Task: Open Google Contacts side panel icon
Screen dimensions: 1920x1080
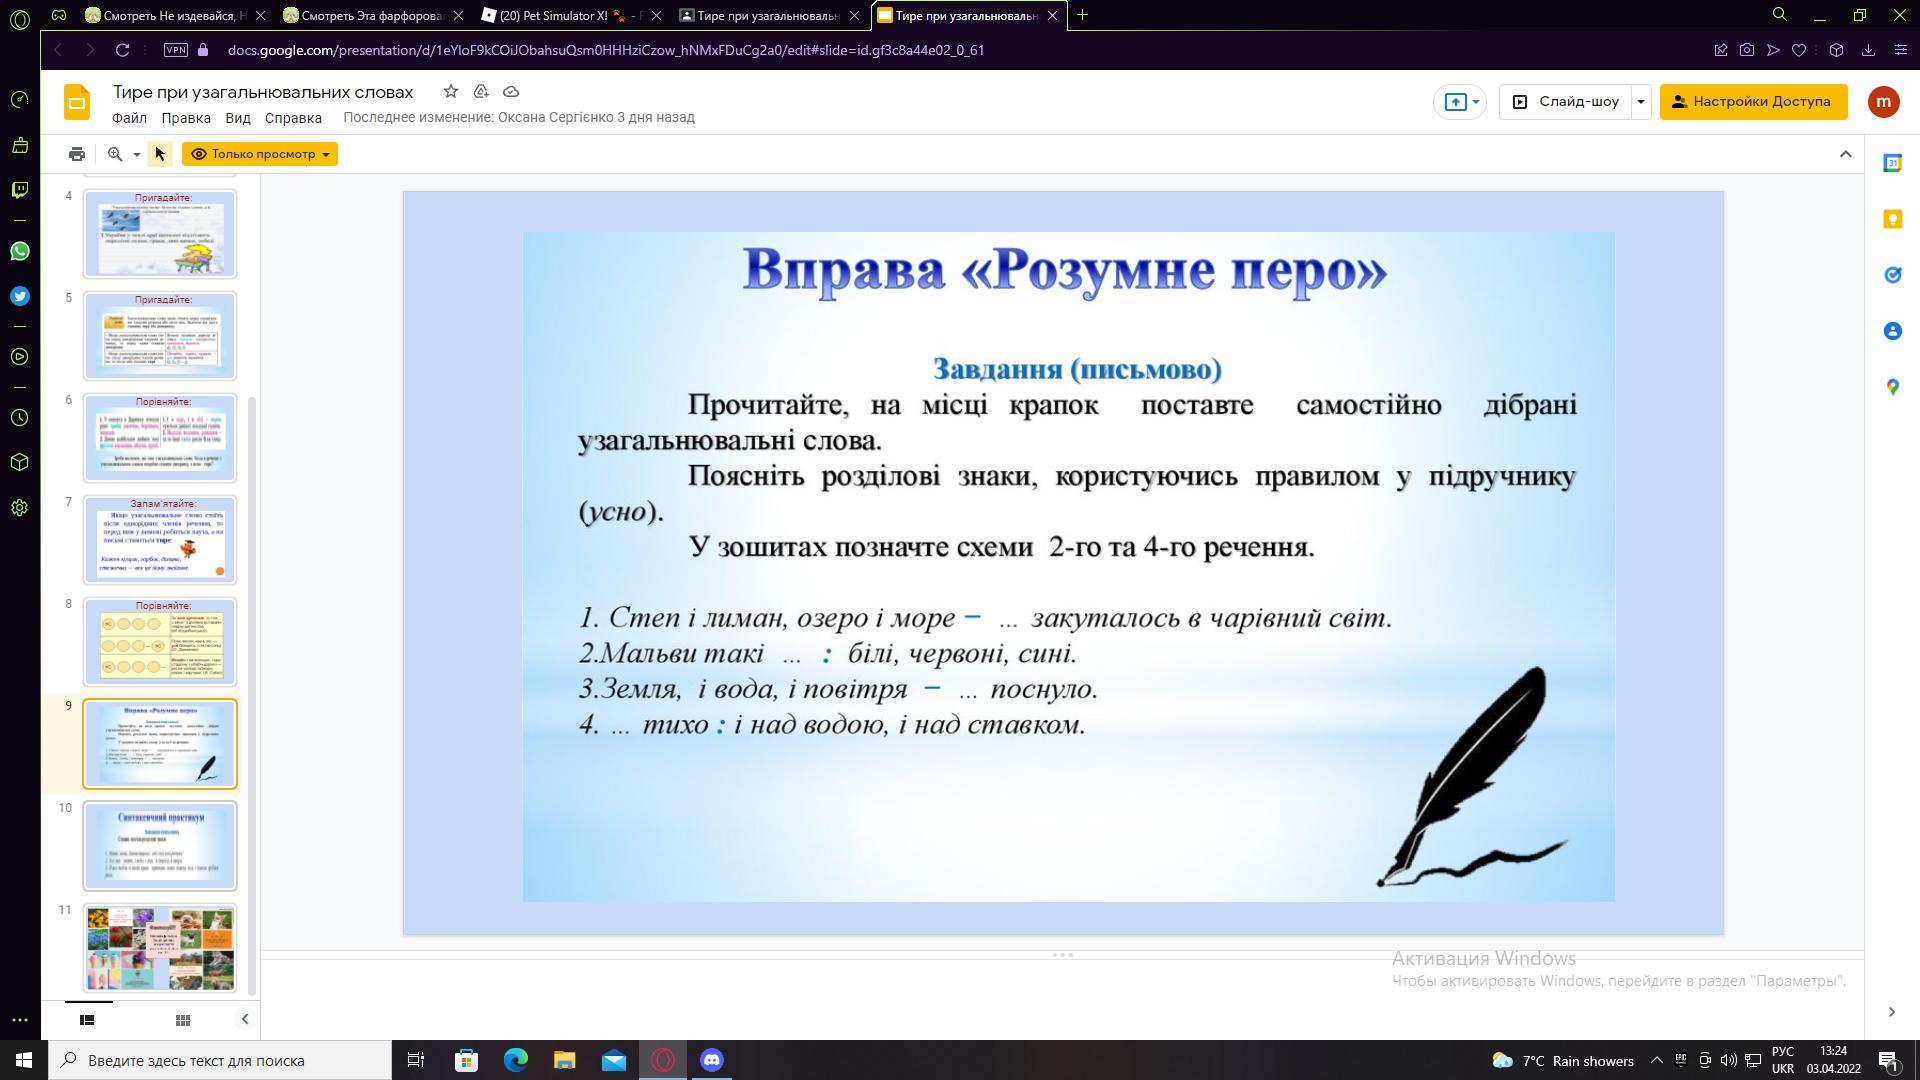Action: pyautogui.click(x=1892, y=331)
